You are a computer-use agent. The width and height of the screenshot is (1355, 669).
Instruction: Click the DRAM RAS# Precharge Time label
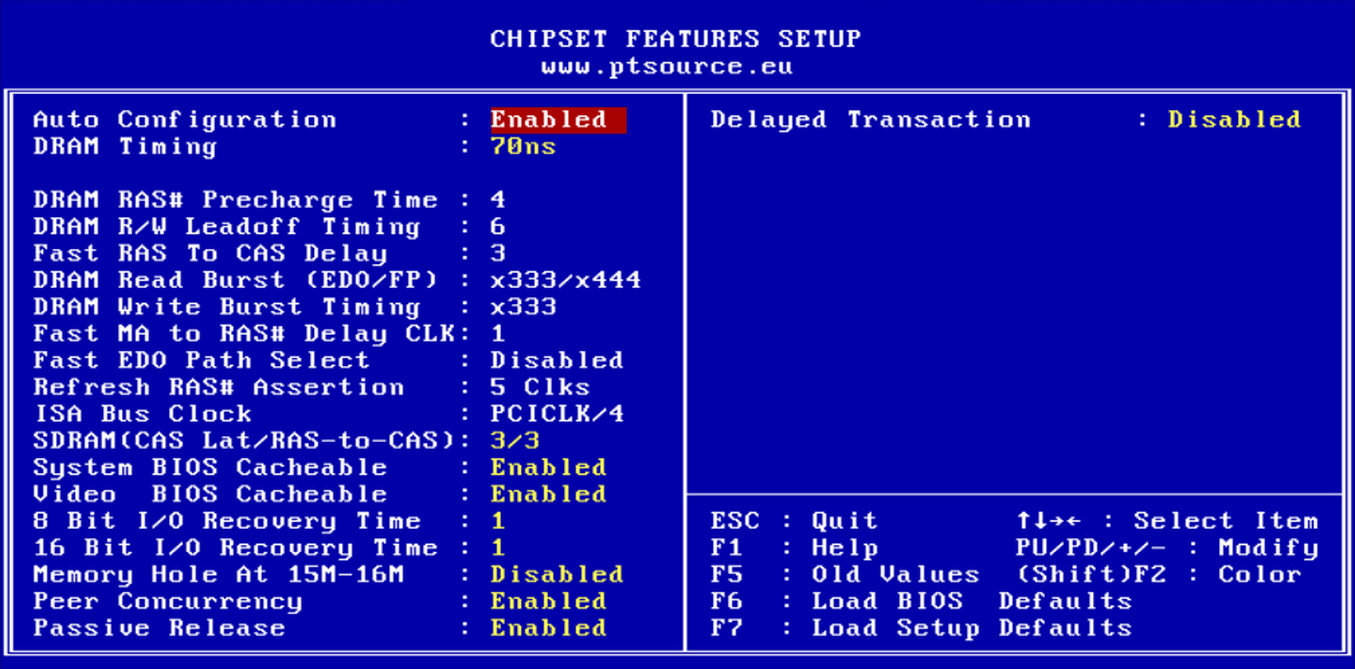click(235, 200)
